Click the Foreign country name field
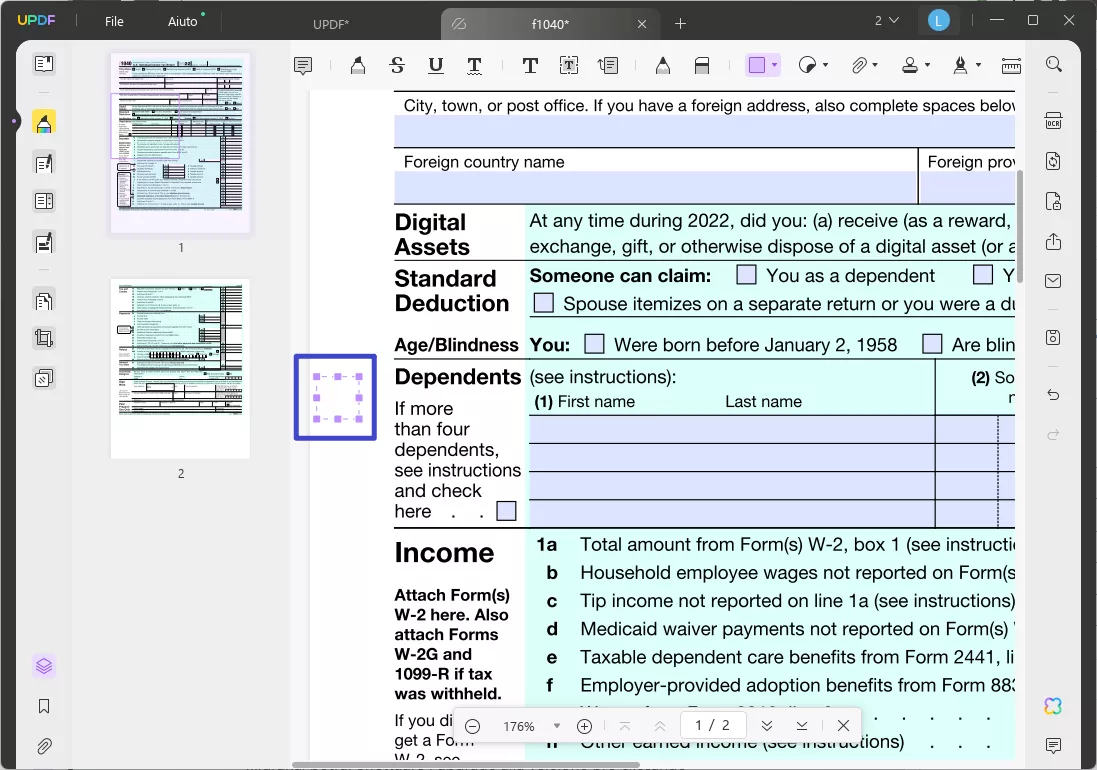 (656, 187)
